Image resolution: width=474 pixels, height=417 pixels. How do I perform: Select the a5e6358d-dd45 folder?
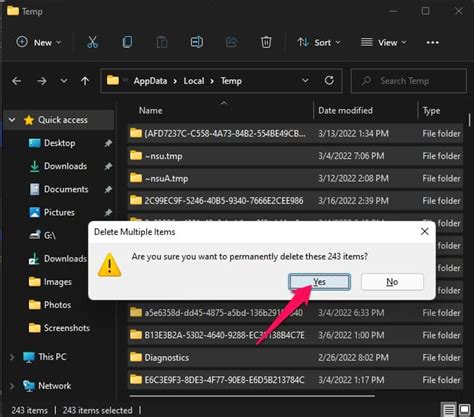tap(295, 313)
